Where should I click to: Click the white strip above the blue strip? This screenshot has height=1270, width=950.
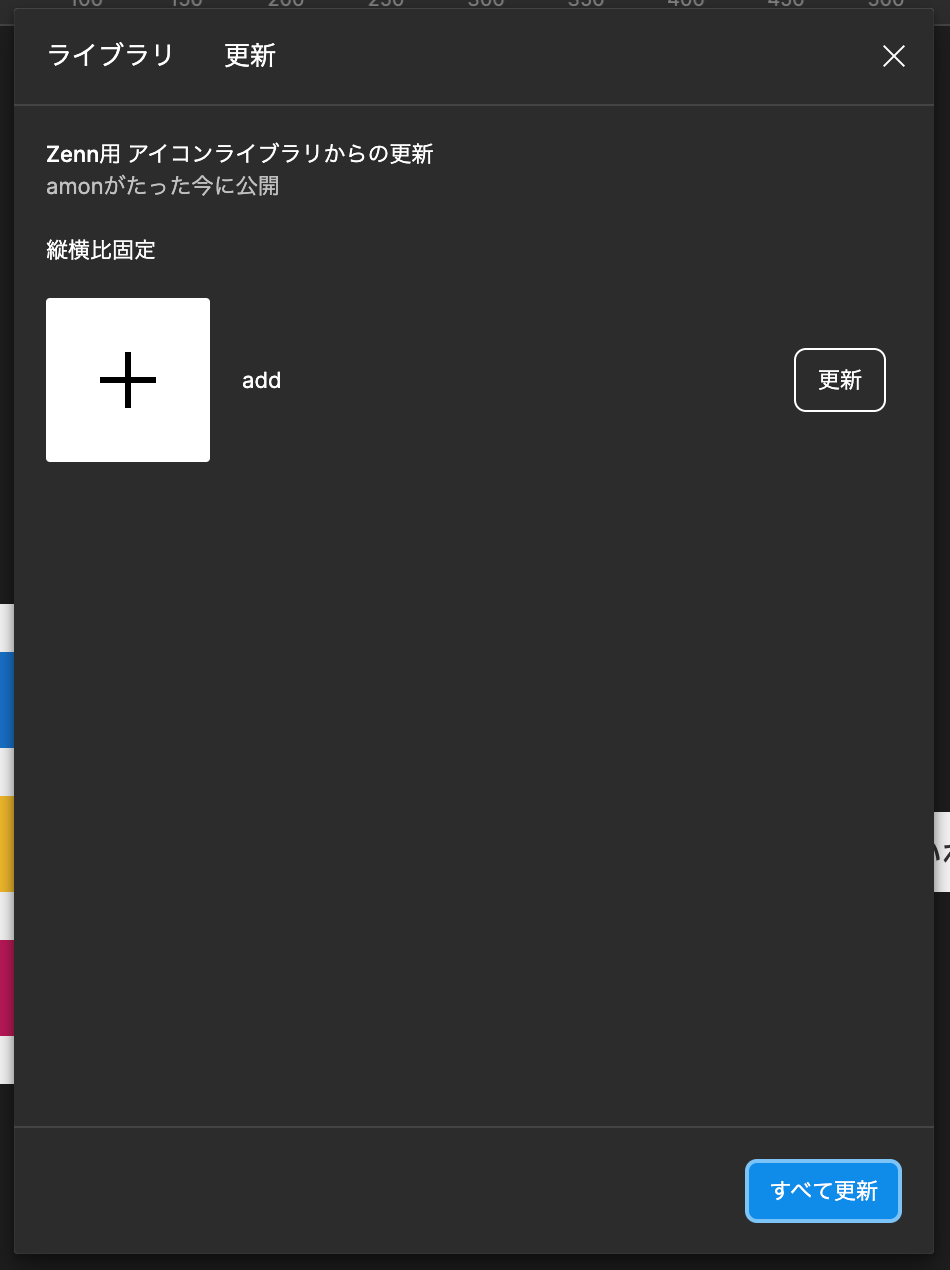coord(6,628)
